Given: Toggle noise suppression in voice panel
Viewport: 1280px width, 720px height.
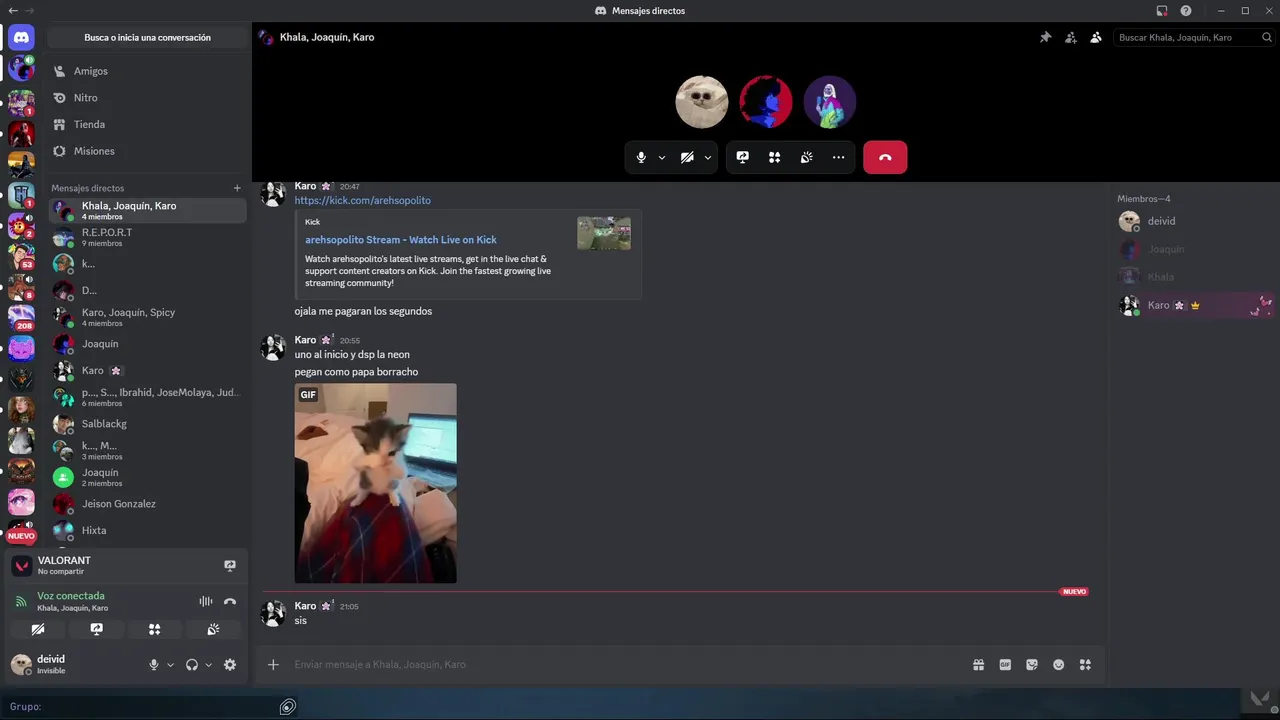Looking at the screenshot, I should point(206,601).
